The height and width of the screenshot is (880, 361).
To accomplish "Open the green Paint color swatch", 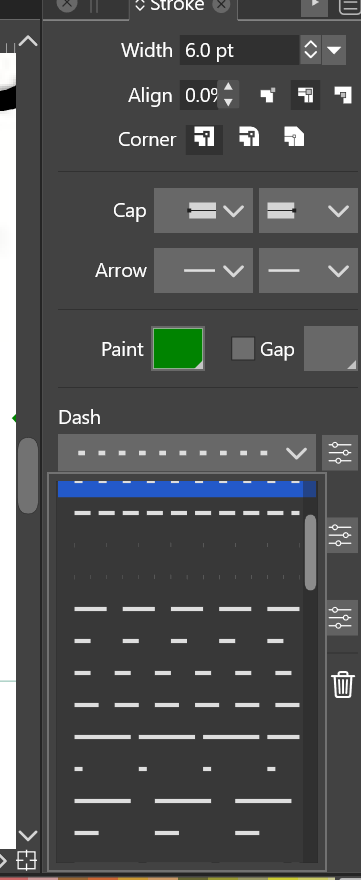I will 178,349.
